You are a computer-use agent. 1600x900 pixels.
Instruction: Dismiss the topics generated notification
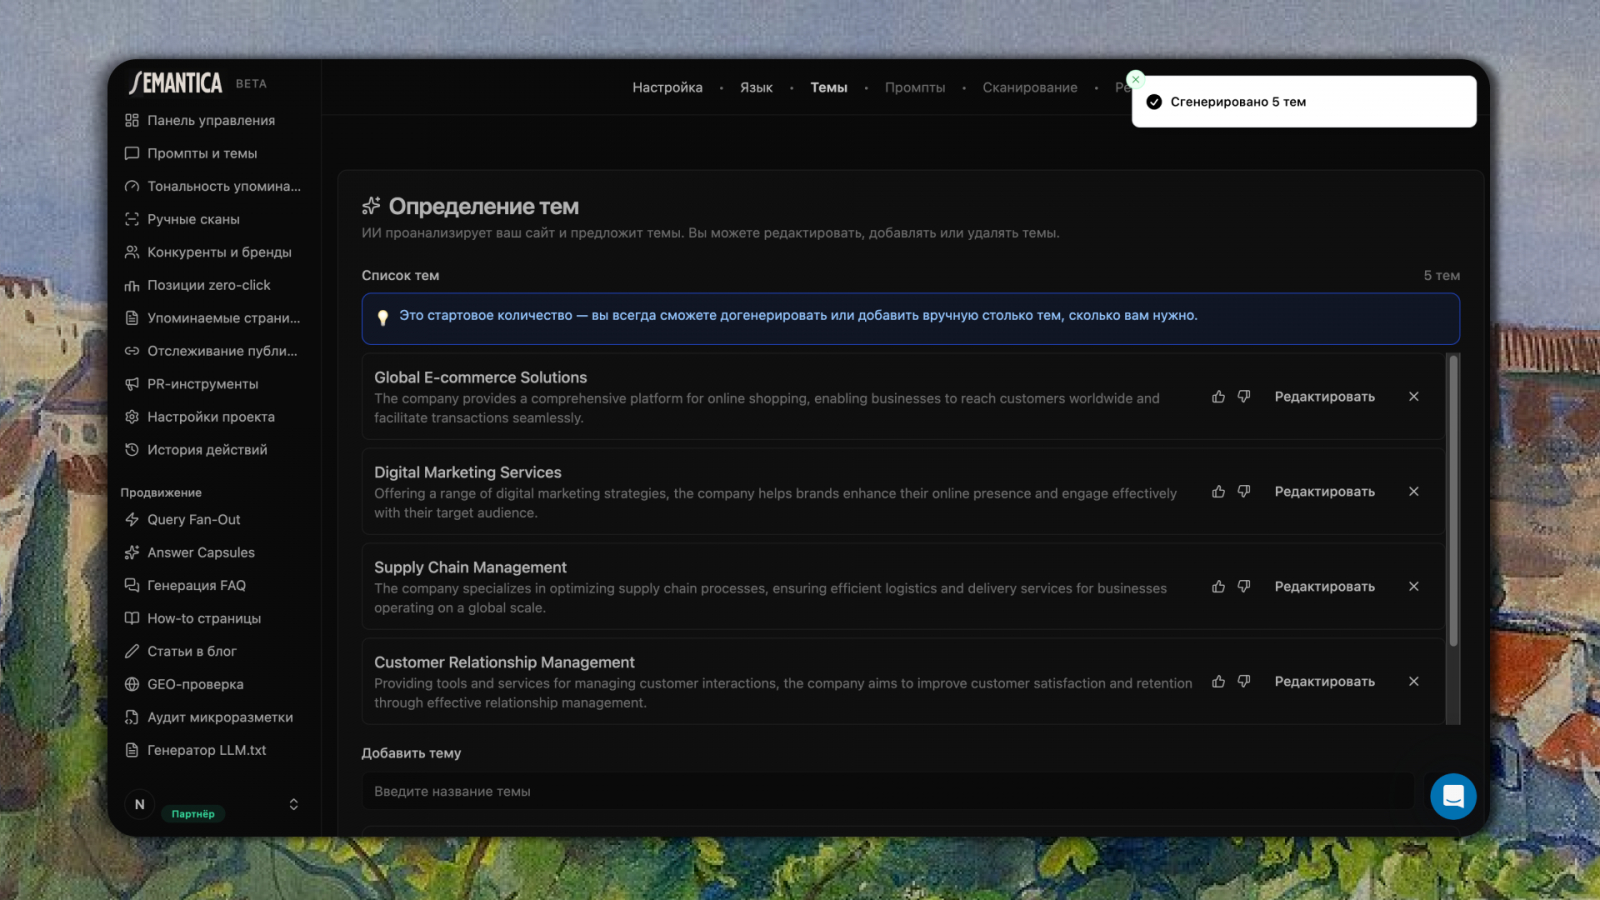click(1136, 79)
